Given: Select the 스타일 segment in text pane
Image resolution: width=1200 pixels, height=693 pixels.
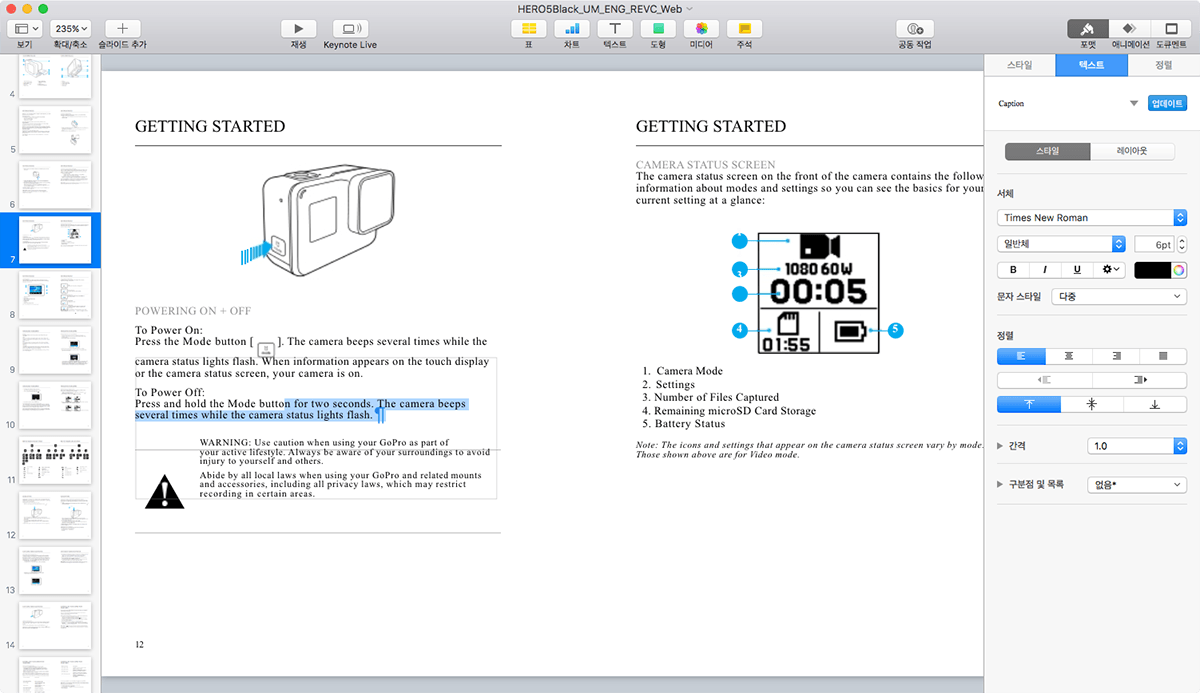Looking at the screenshot, I should [1047, 151].
